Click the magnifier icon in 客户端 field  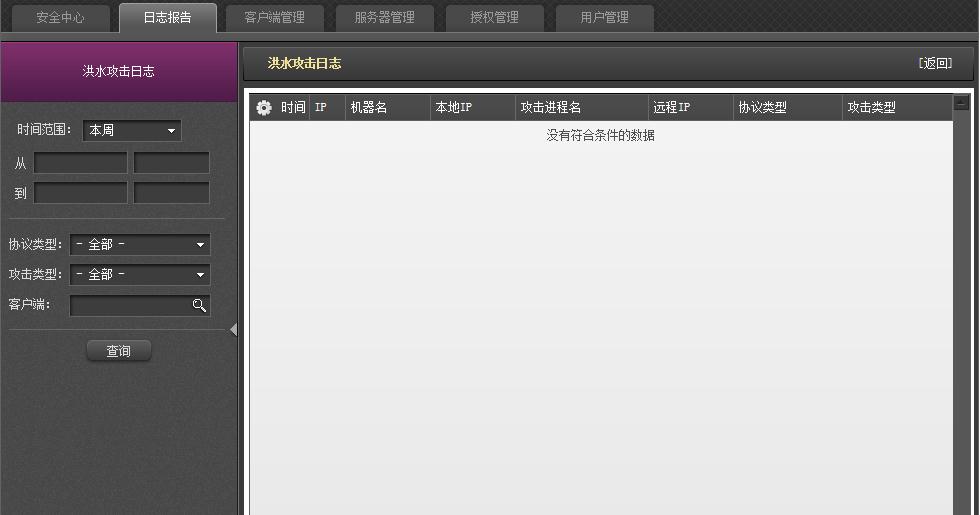[x=199, y=305]
